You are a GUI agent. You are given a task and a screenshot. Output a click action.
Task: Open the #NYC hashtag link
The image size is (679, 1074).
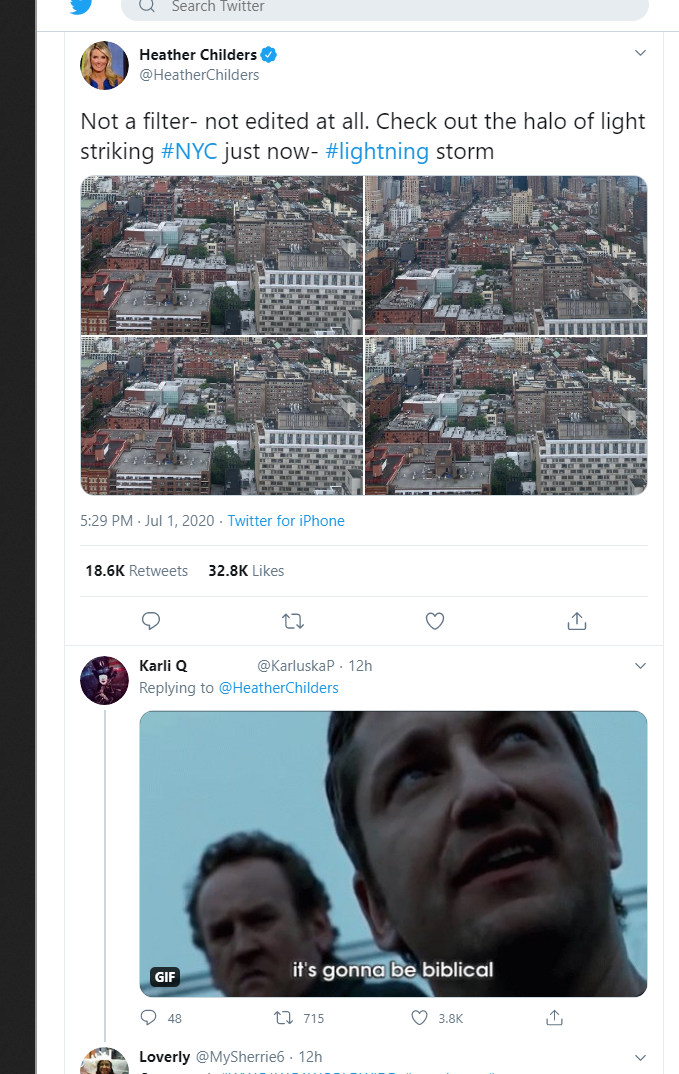(189, 152)
